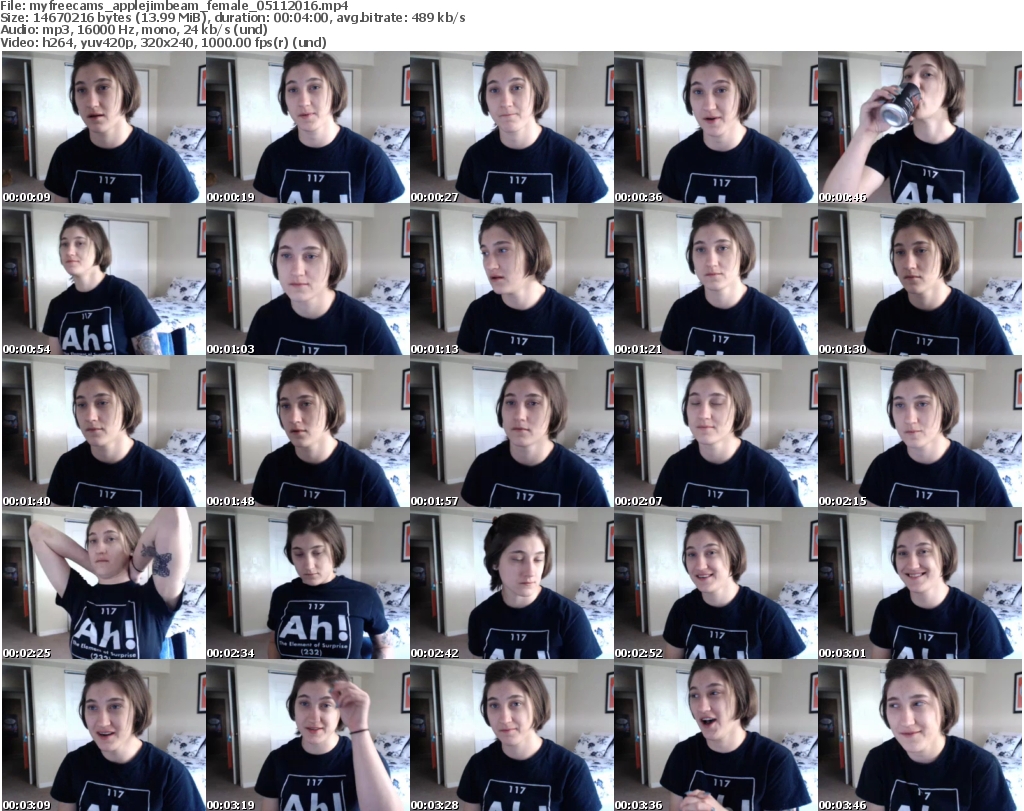The width and height of the screenshot is (1024, 811).
Task: Select the 00:01:40 frame
Action: click(x=104, y=432)
